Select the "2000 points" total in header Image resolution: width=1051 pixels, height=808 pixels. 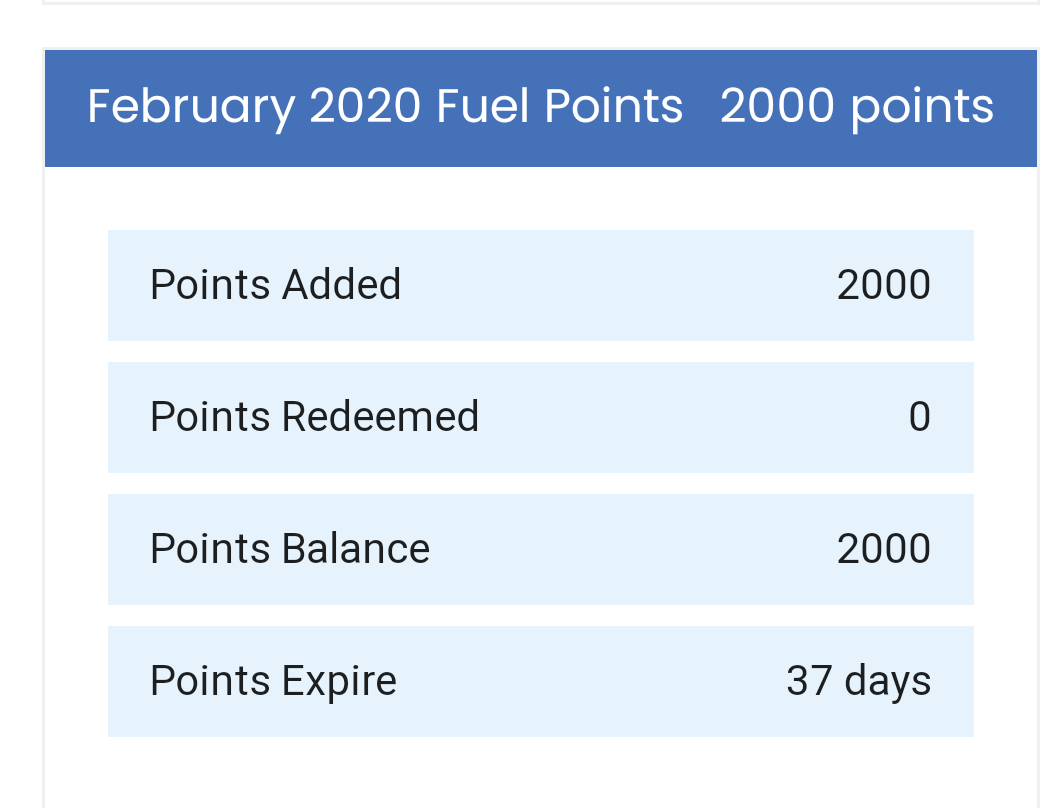tap(857, 107)
